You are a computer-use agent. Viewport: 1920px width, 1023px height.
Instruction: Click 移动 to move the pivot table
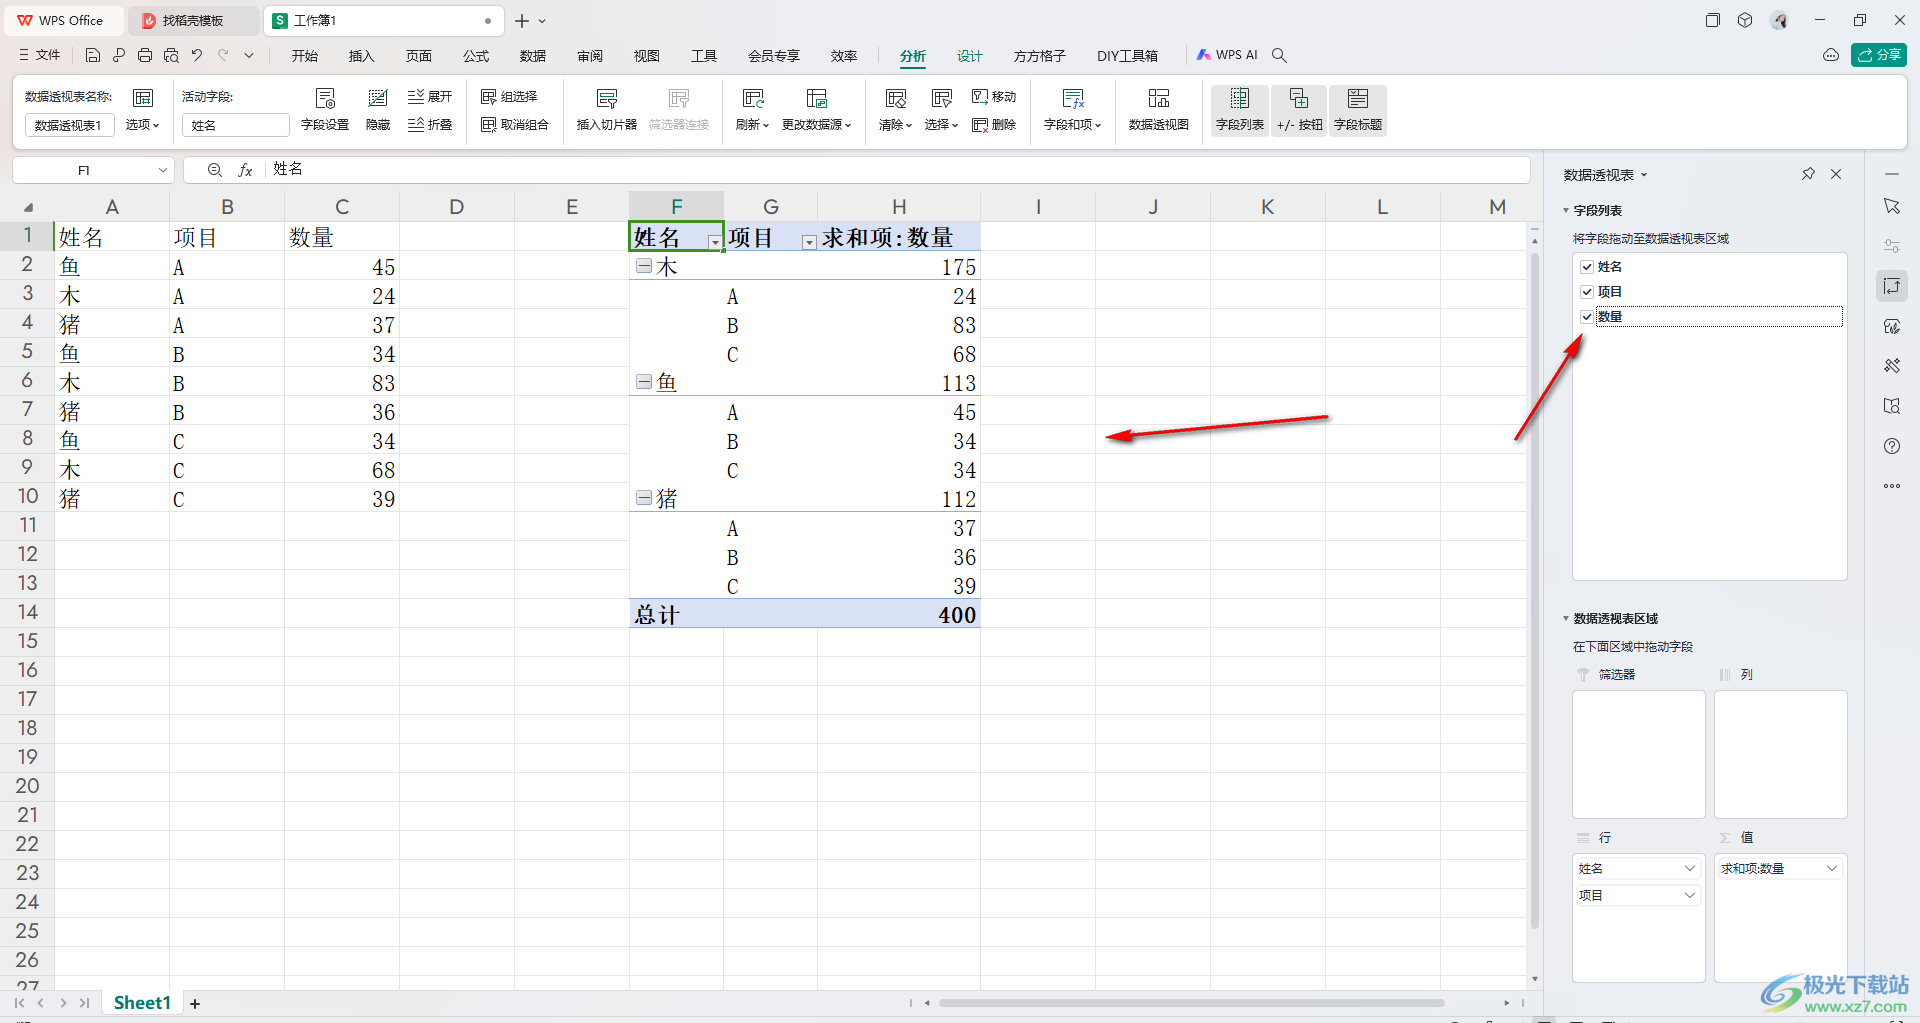tap(994, 97)
